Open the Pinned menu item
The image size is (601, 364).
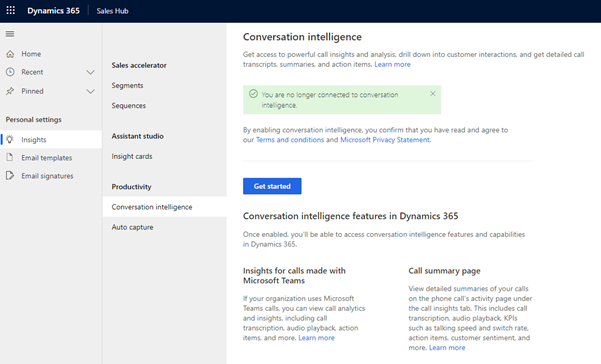click(x=51, y=91)
